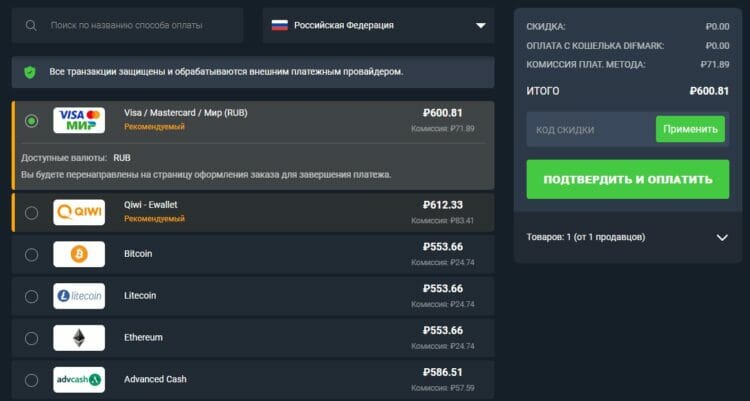
Task: Select the Litecoin radio button
Action: click(31, 296)
